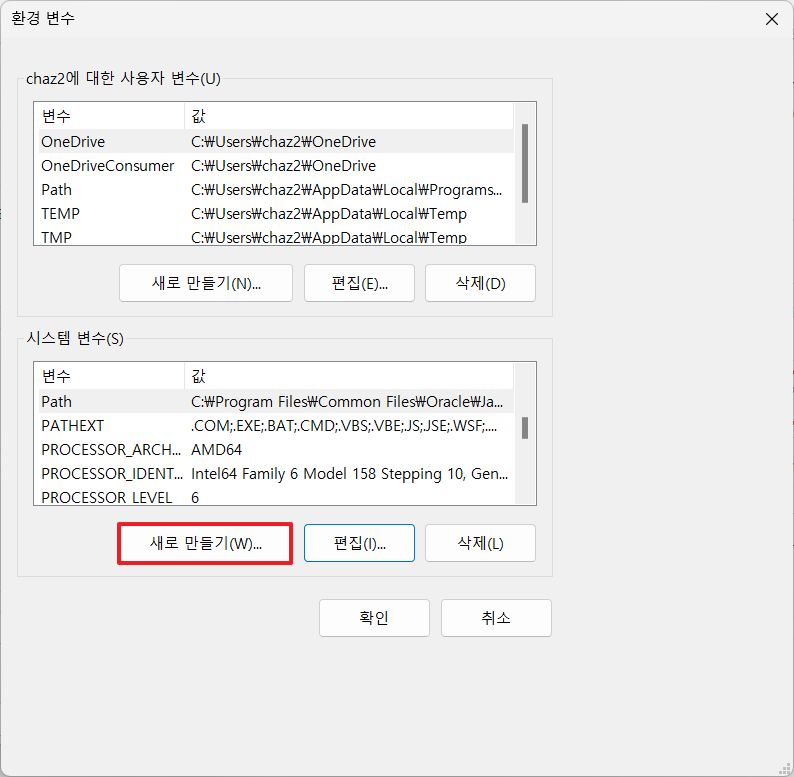Image resolution: width=794 pixels, height=777 pixels.
Task: Click the .COM;.EXE;.BAT value cell
Action: 344,425
